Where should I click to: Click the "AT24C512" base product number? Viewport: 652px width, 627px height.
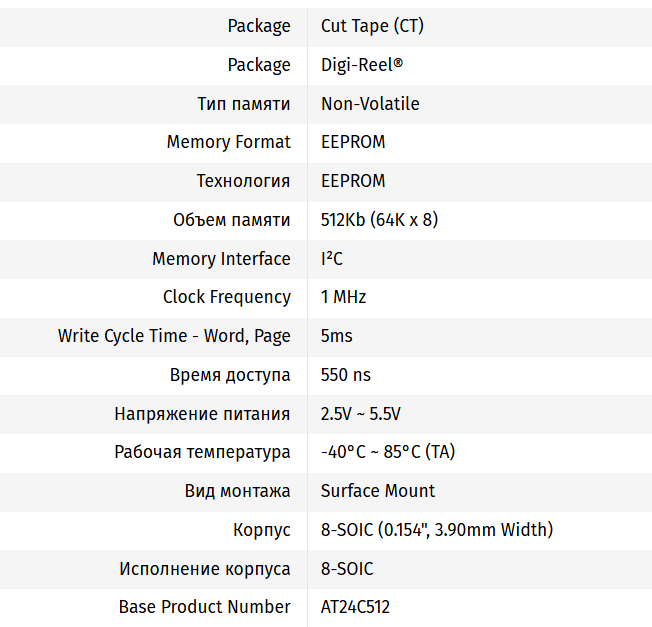(355, 607)
